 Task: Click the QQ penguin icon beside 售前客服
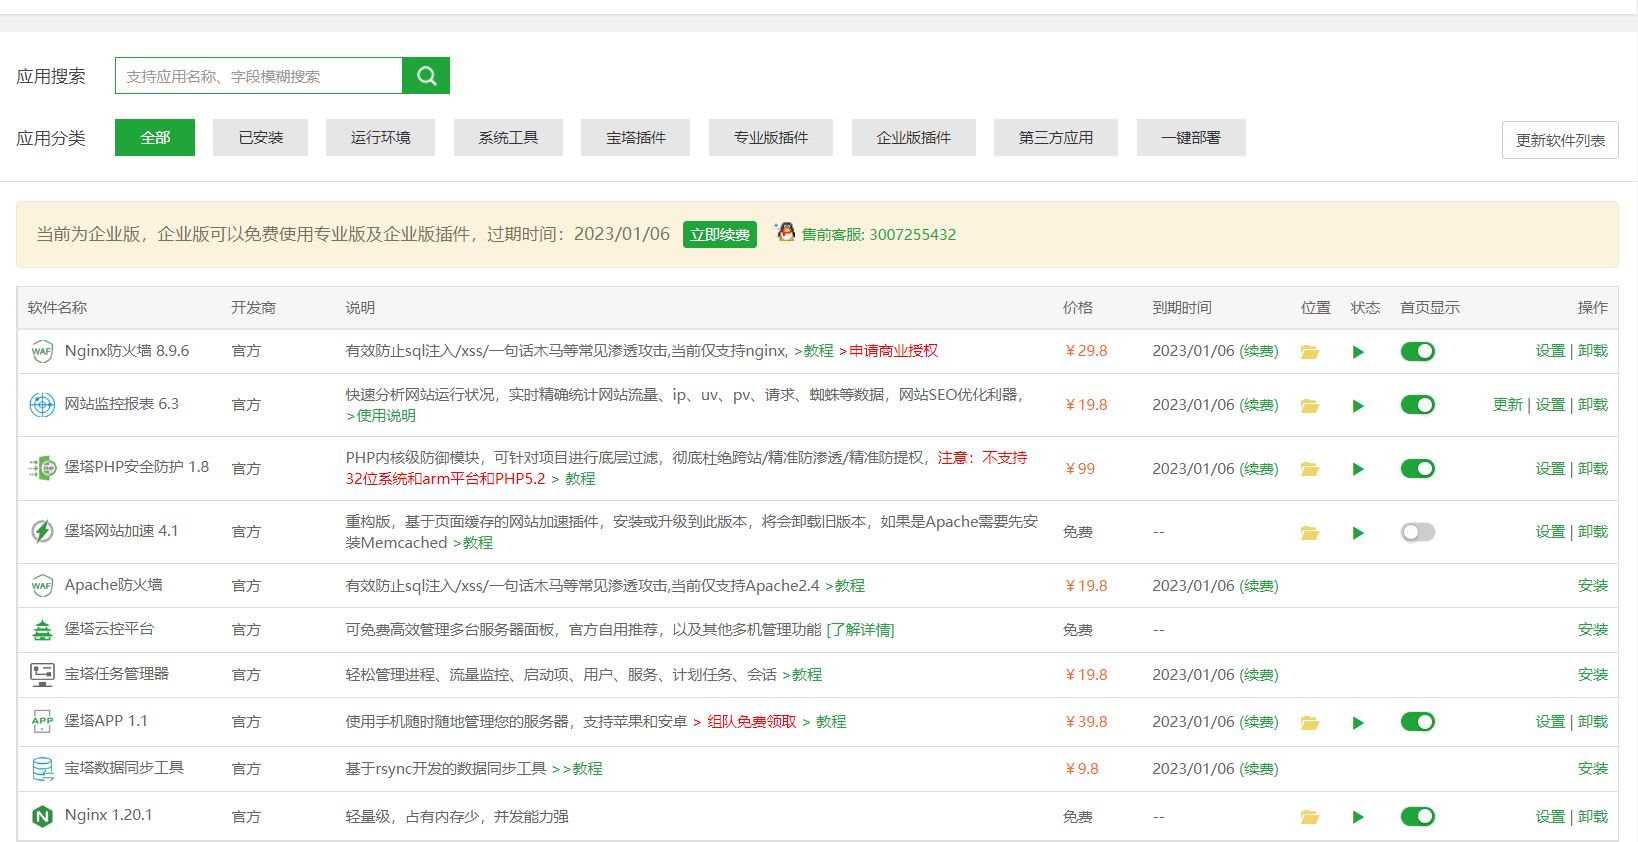coord(786,232)
